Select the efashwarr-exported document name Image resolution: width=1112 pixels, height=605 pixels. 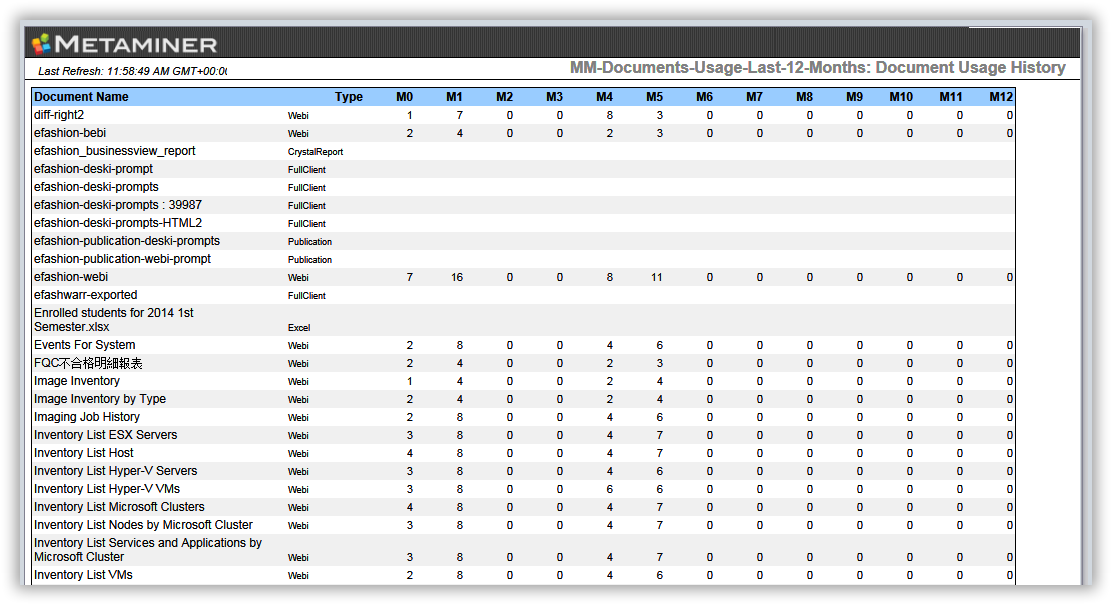point(85,295)
